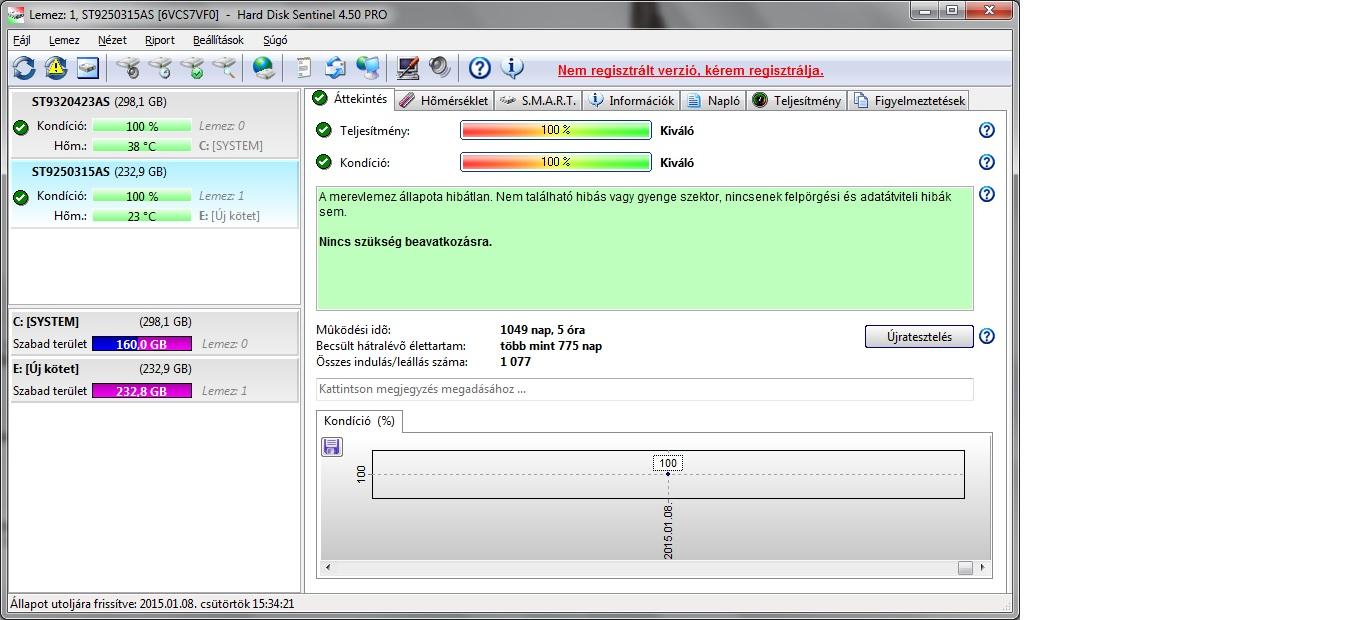Click help icon beside green status text

tap(987, 194)
